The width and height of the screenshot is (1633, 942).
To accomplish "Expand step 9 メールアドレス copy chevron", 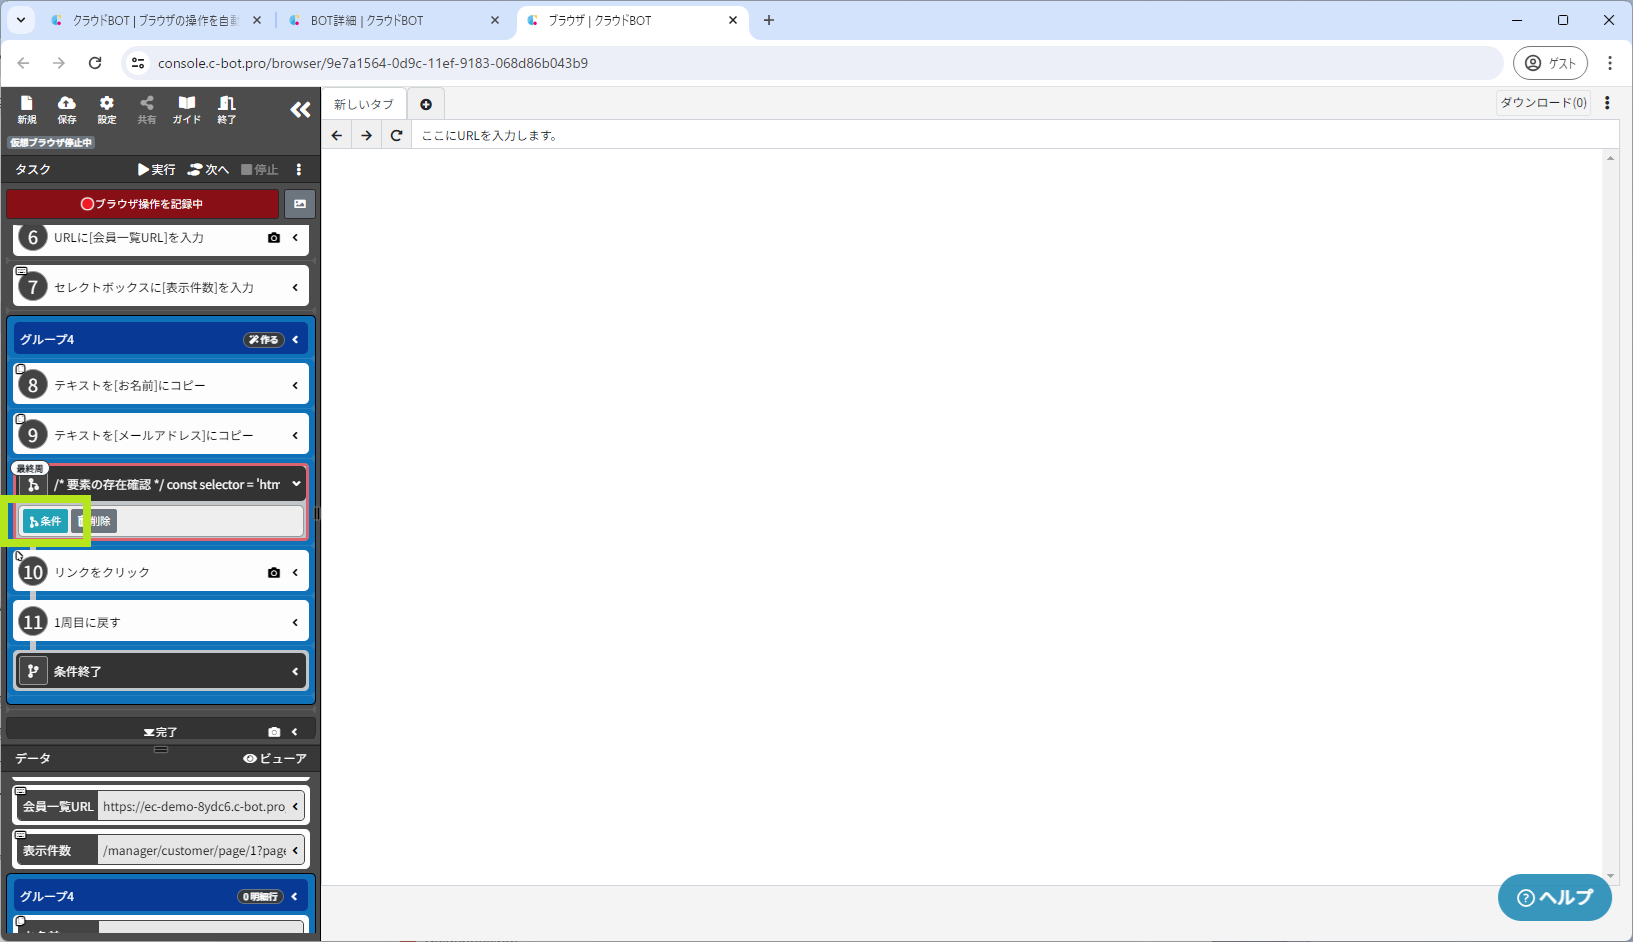I will (295, 436).
